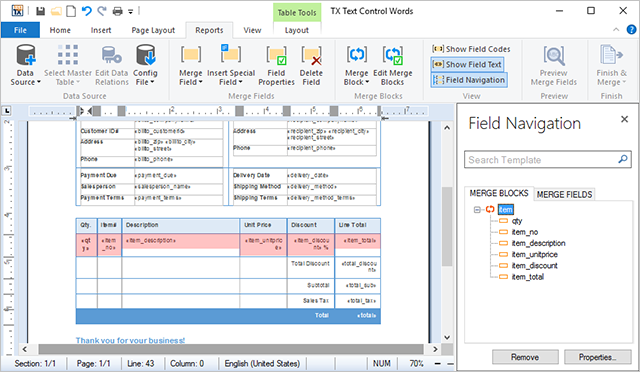Click the Edit Data Relations icon
The image size is (640, 372).
(111, 55)
